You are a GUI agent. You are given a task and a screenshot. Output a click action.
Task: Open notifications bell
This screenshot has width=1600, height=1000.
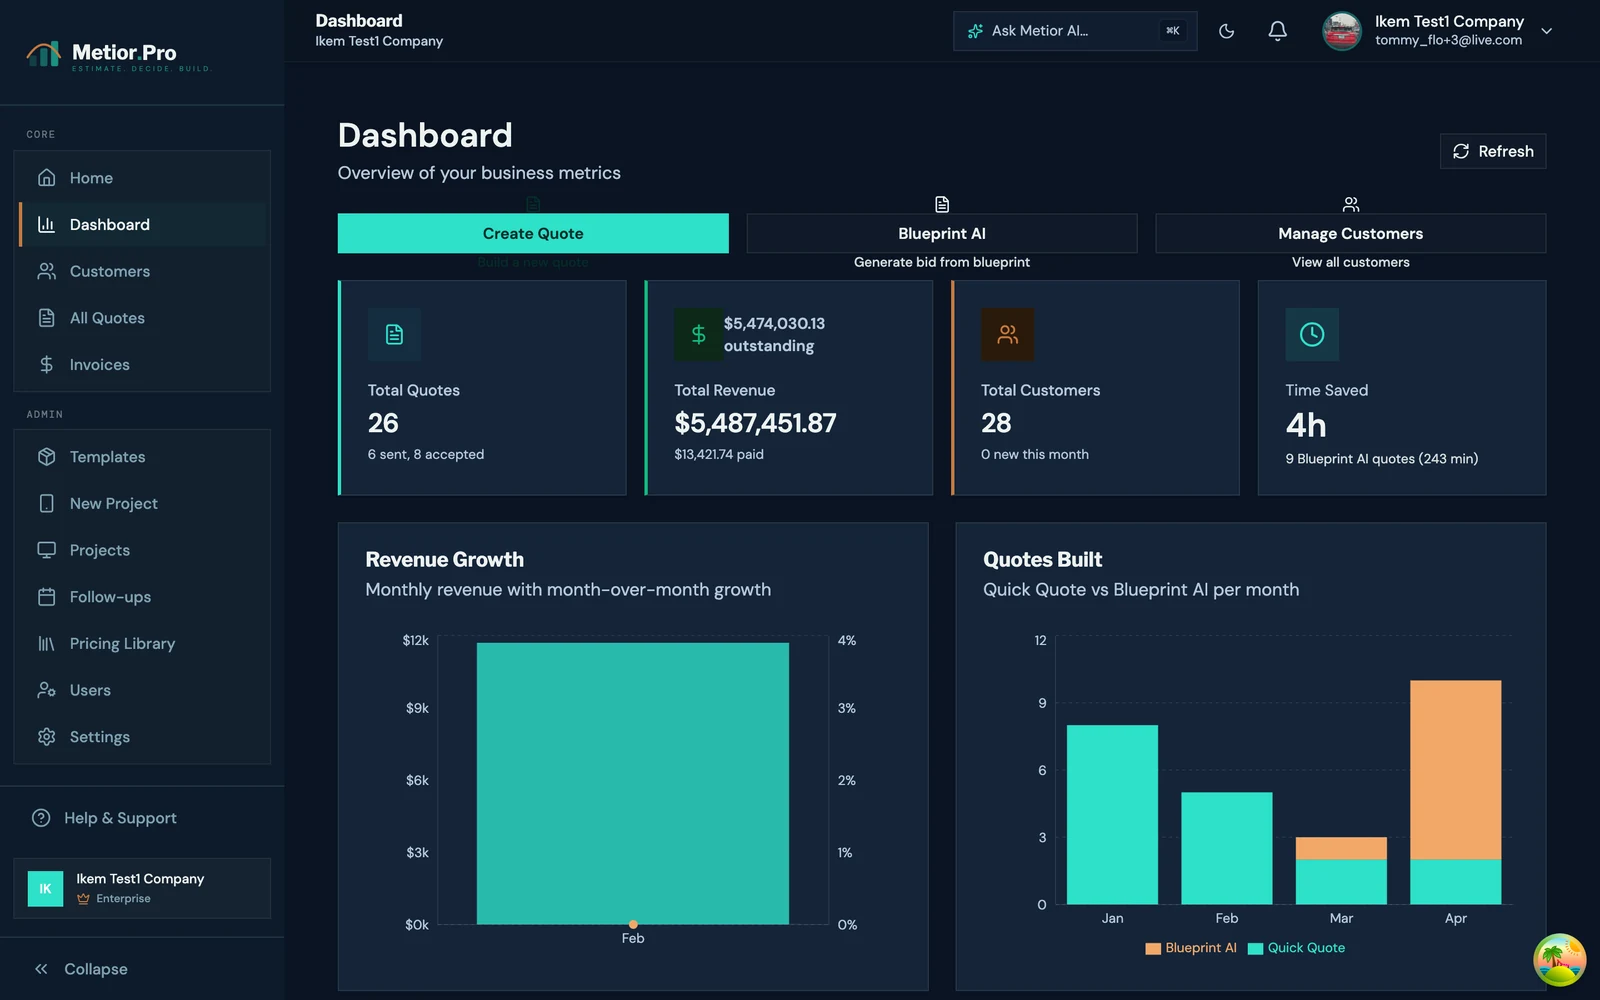click(x=1278, y=31)
